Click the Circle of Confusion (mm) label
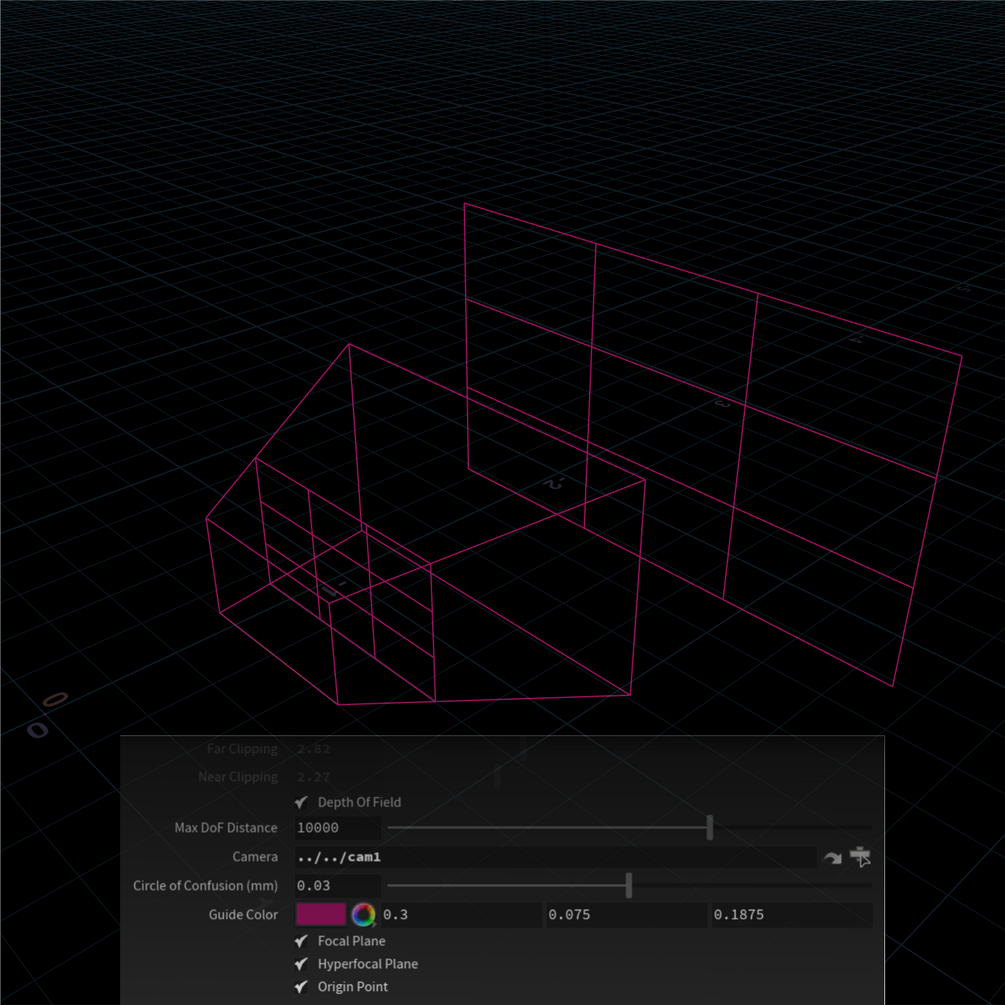The height and width of the screenshot is (1005, 1005). point(205,885)
